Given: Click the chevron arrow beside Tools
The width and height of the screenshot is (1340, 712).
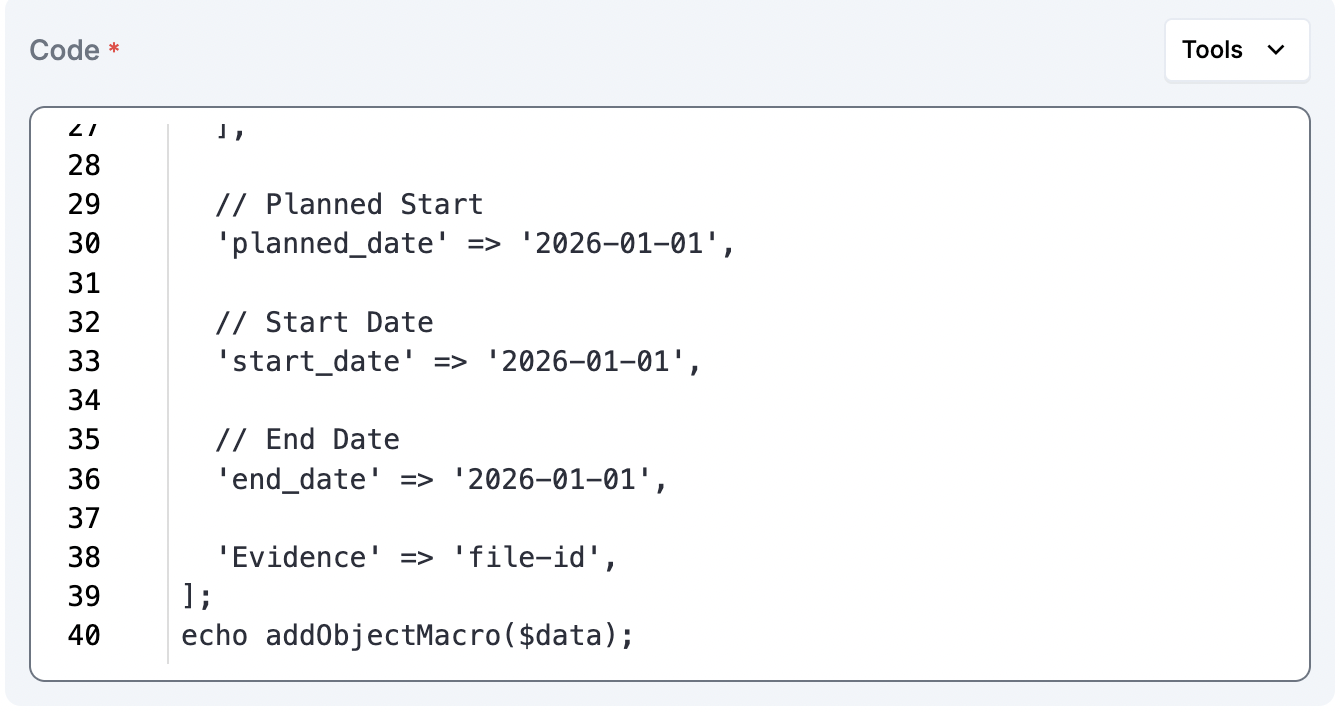Looking at the screenshot, I should (x=1276, y=50).
